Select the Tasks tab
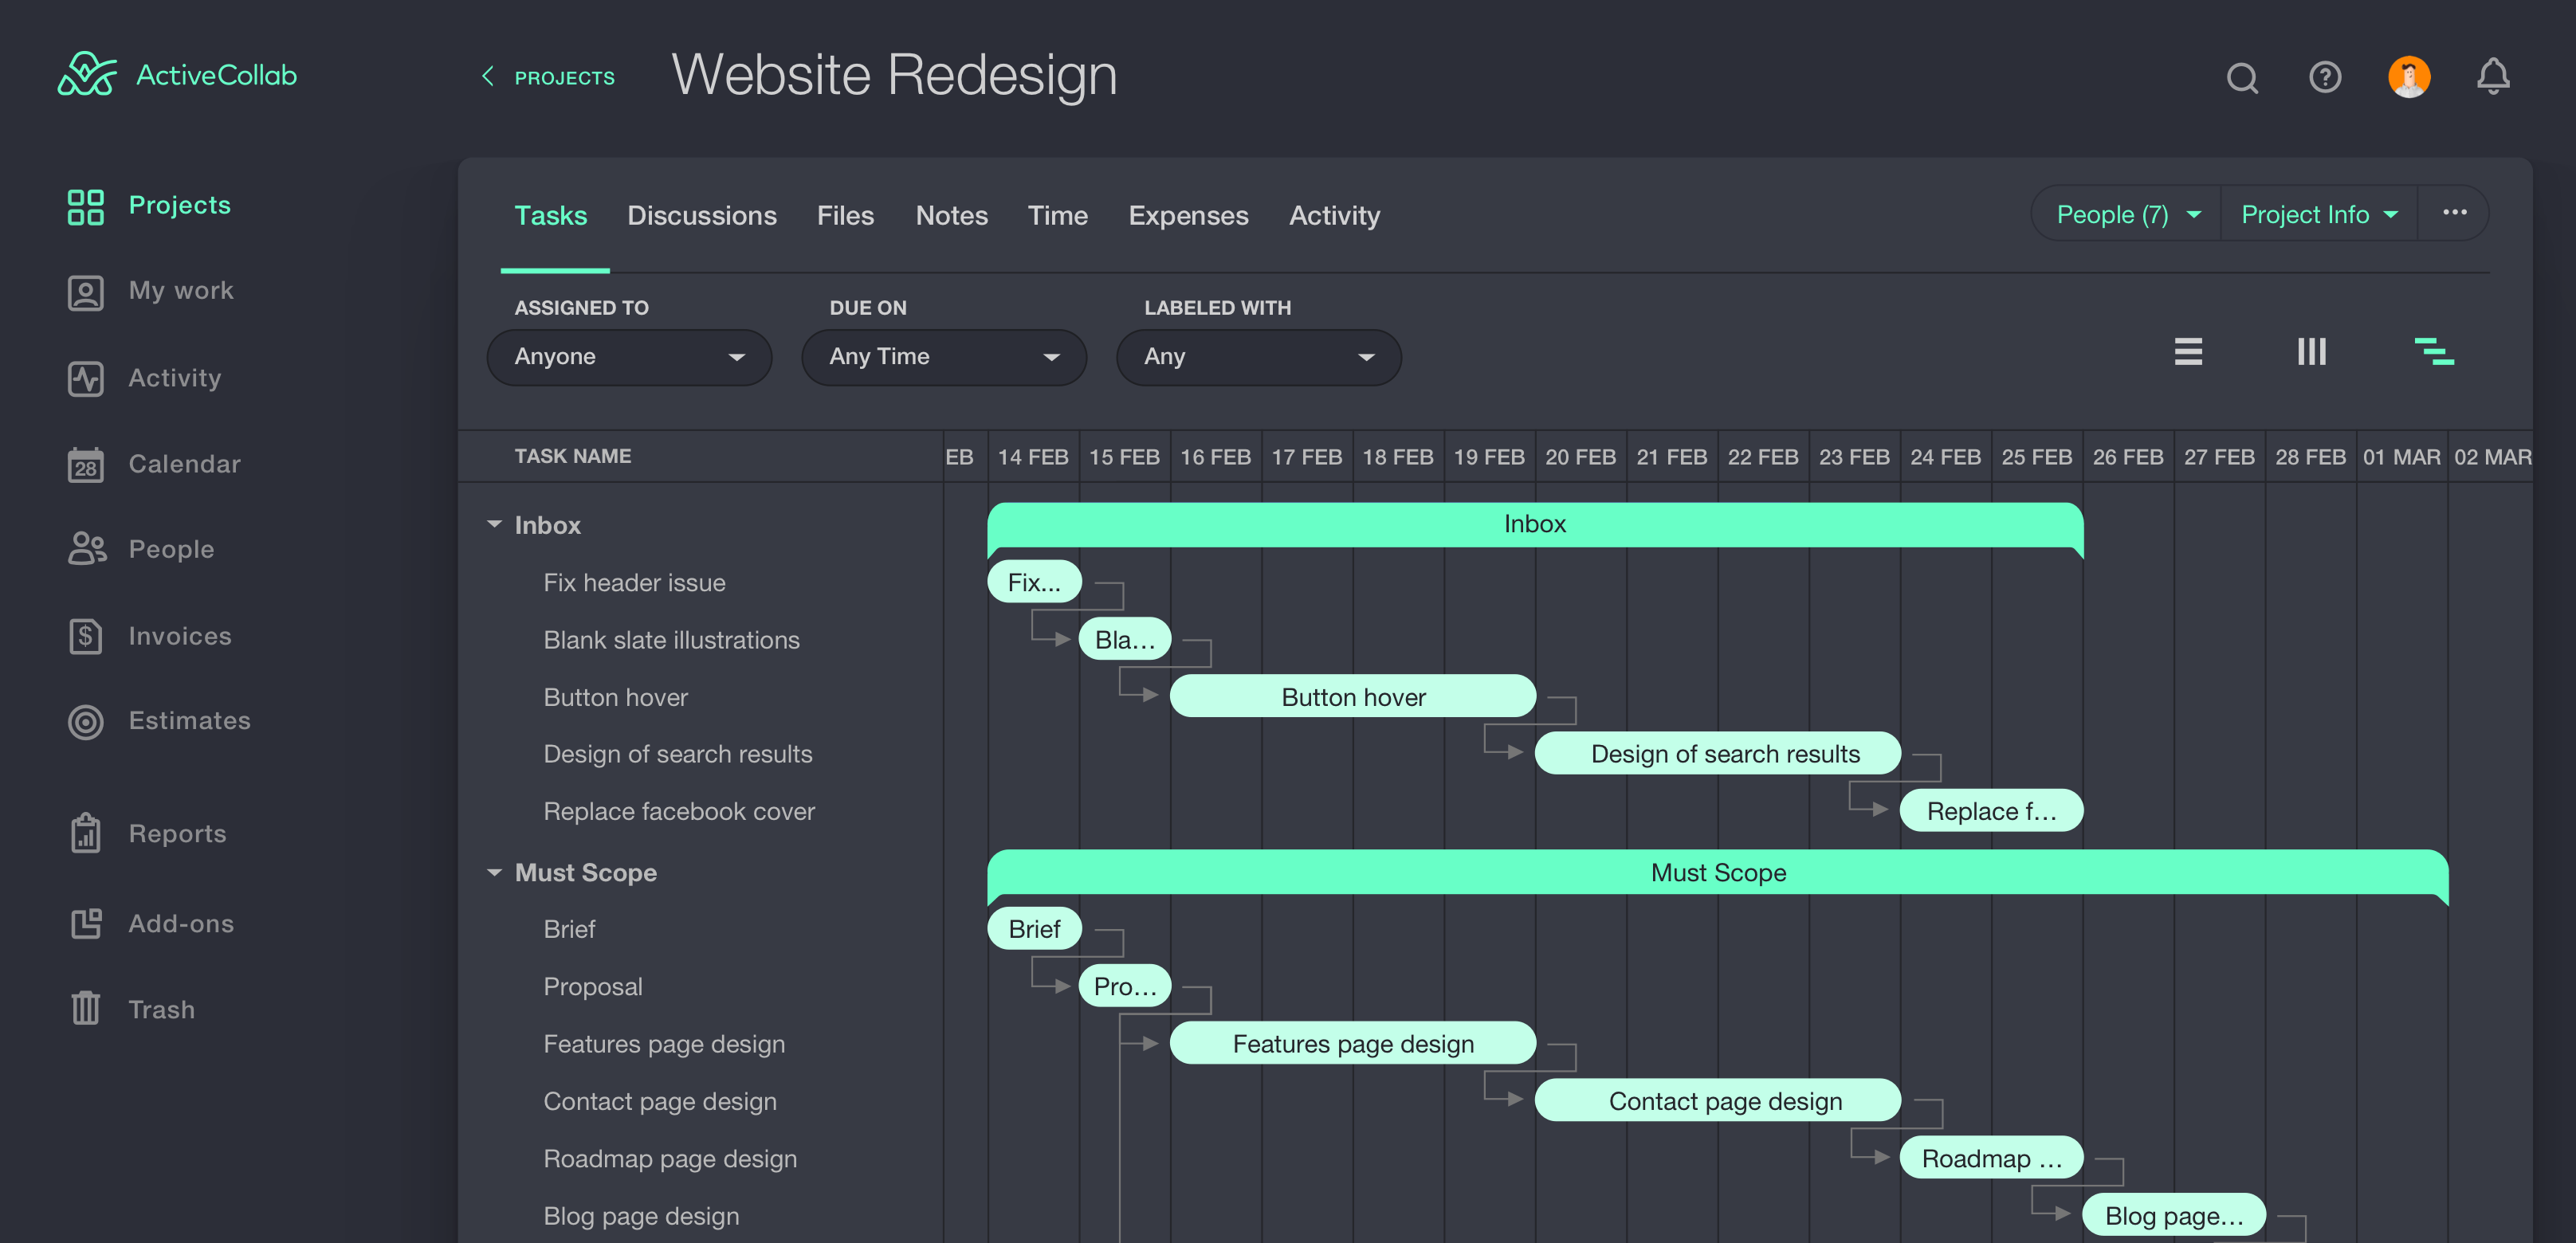This screenshot has width=2576, height=1243. click(x=551, y=216)
